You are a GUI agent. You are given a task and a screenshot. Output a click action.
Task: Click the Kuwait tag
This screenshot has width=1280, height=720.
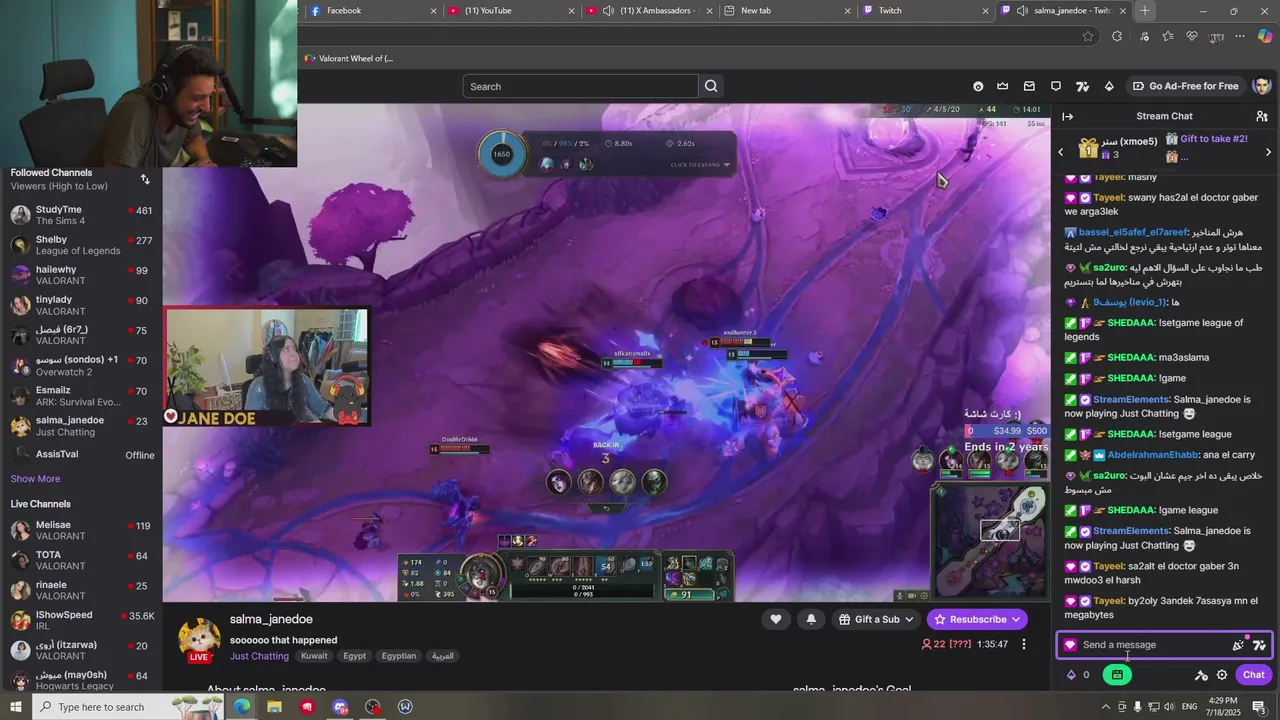tap(314, 656)
